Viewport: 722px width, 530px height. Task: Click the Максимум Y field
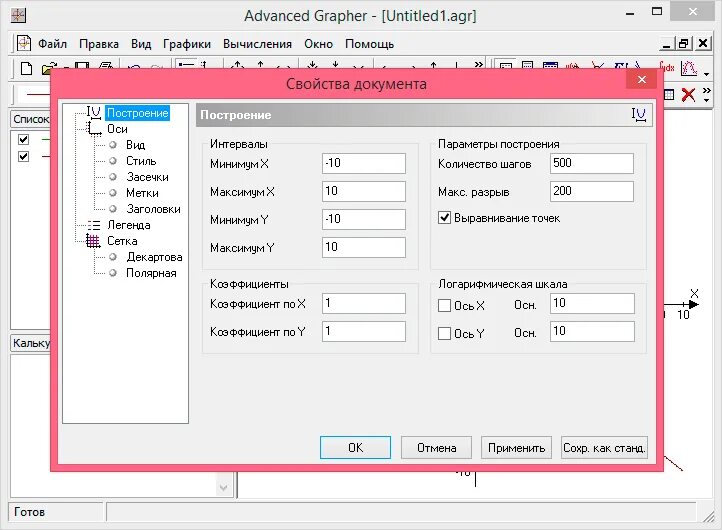364,248
